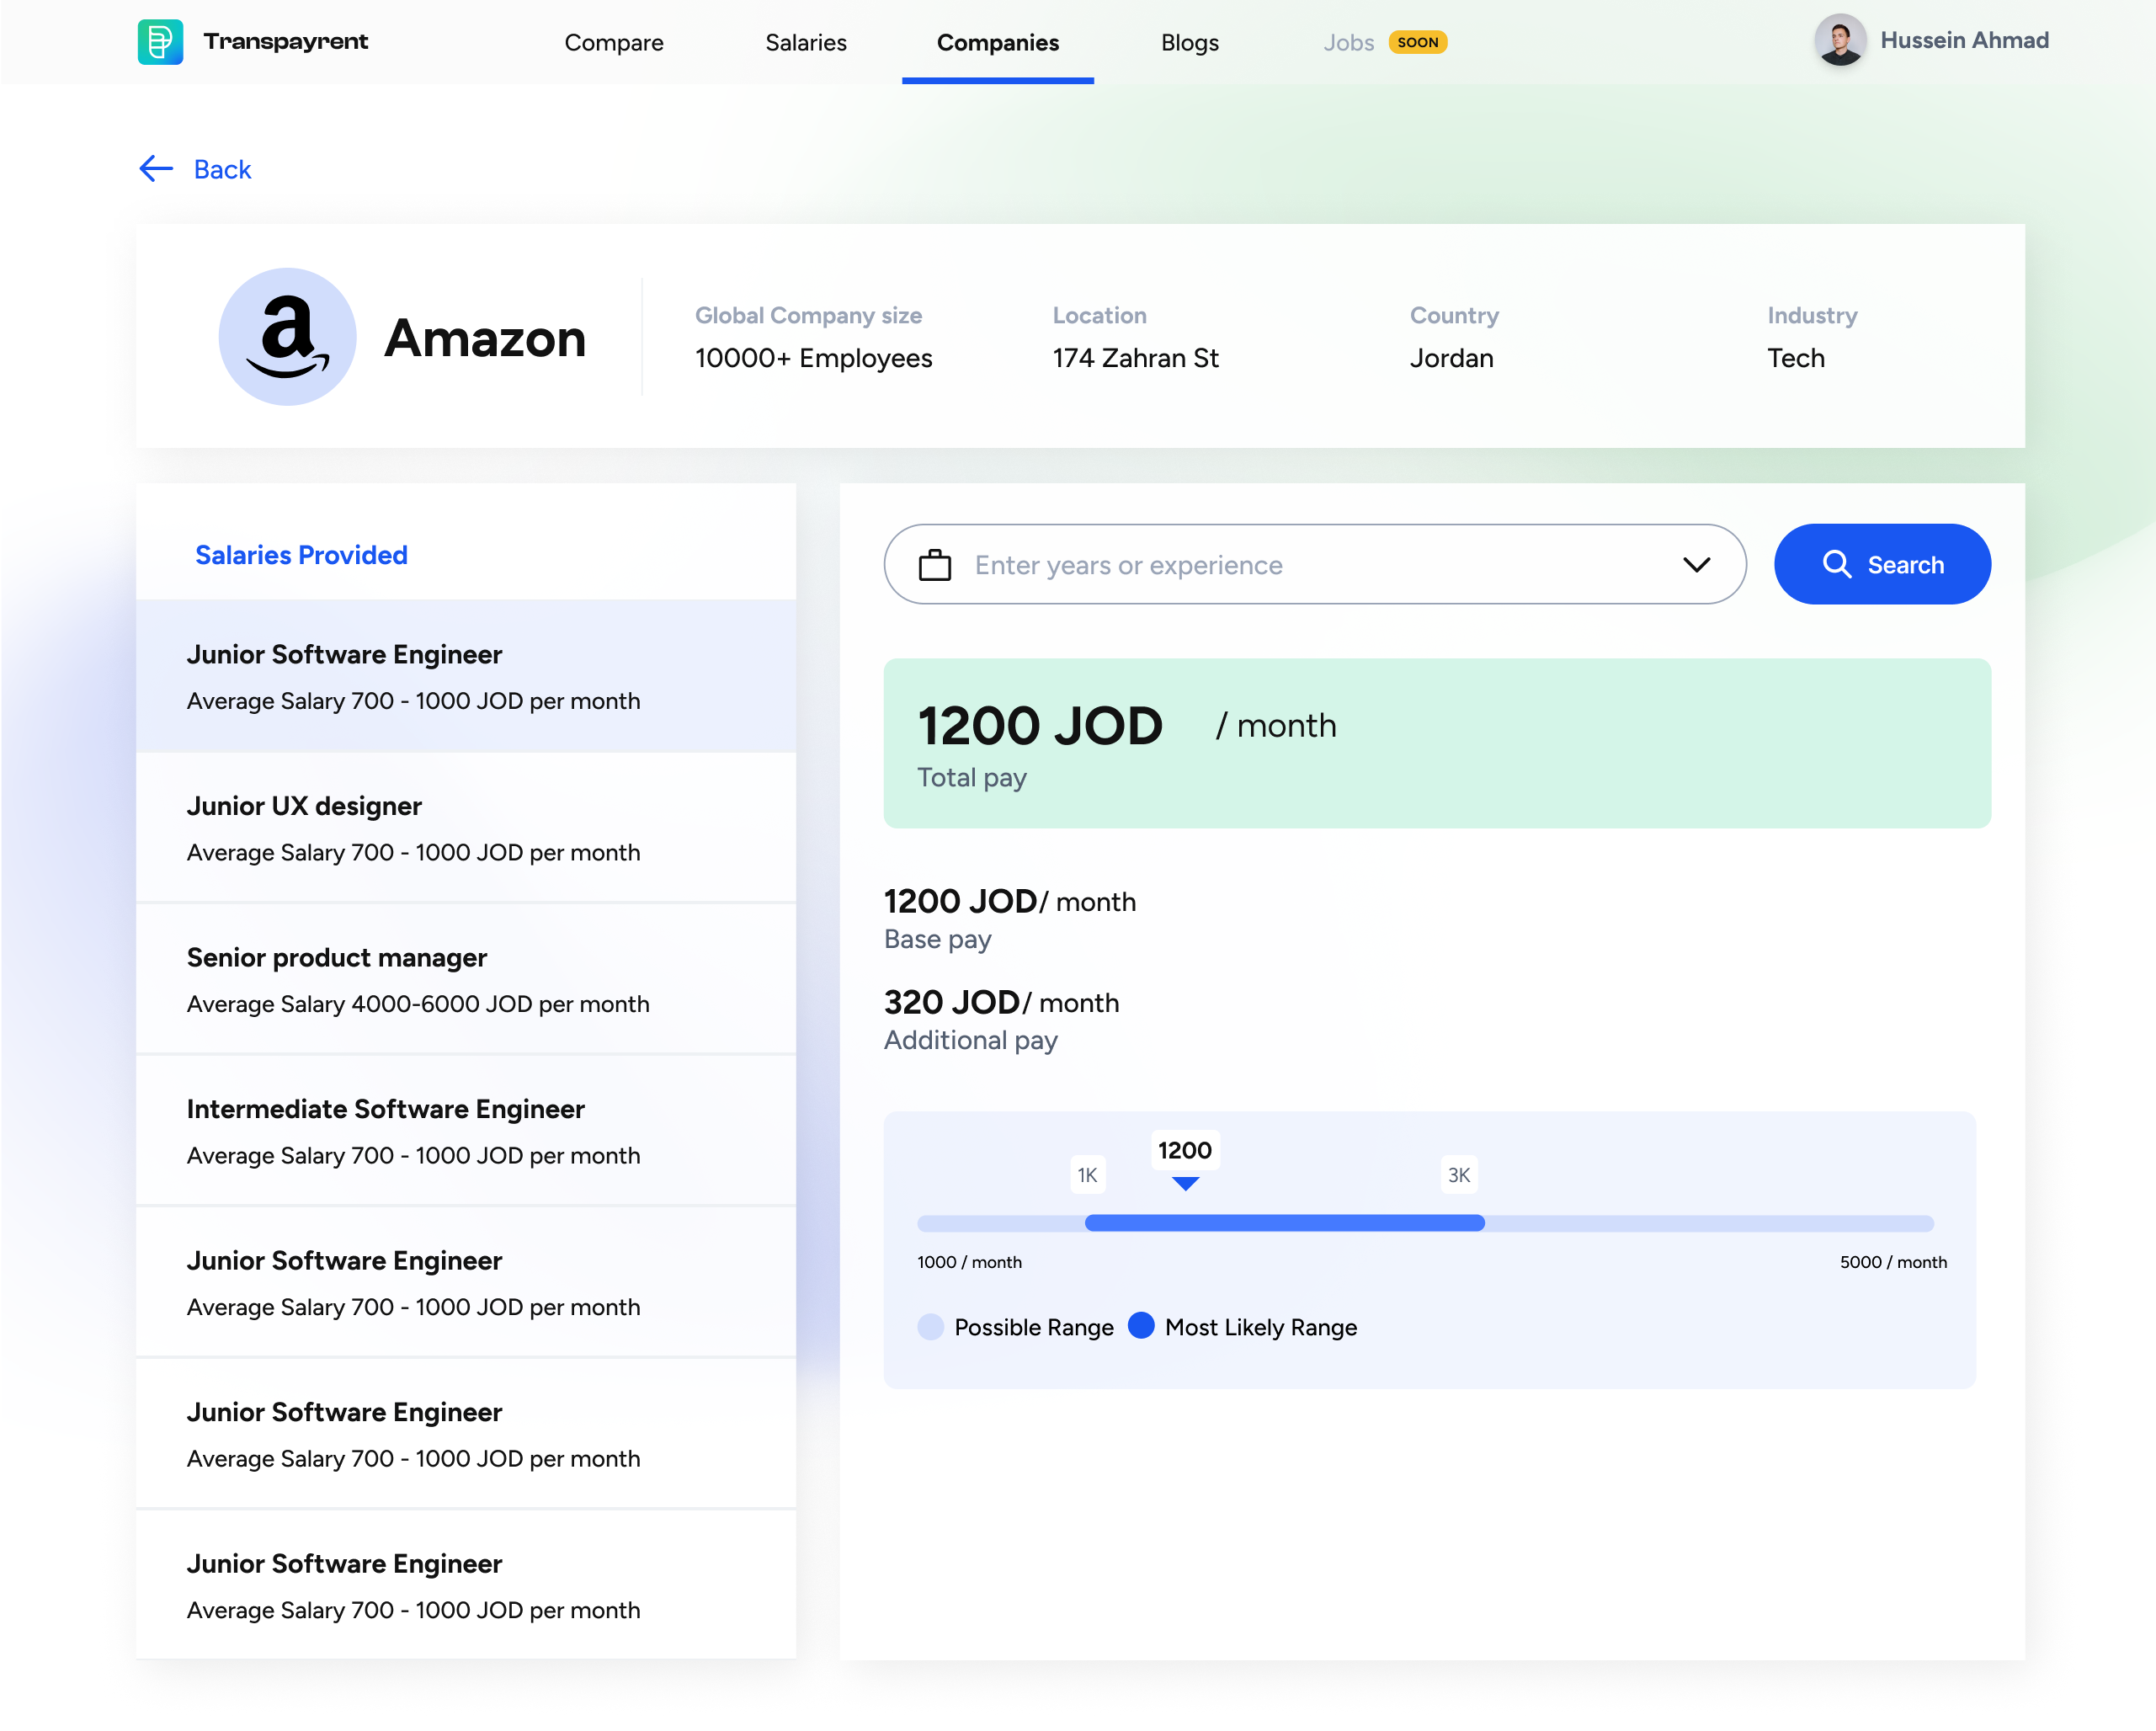Expand the years of experience dropdown chevron

[x=1696, y=565]
